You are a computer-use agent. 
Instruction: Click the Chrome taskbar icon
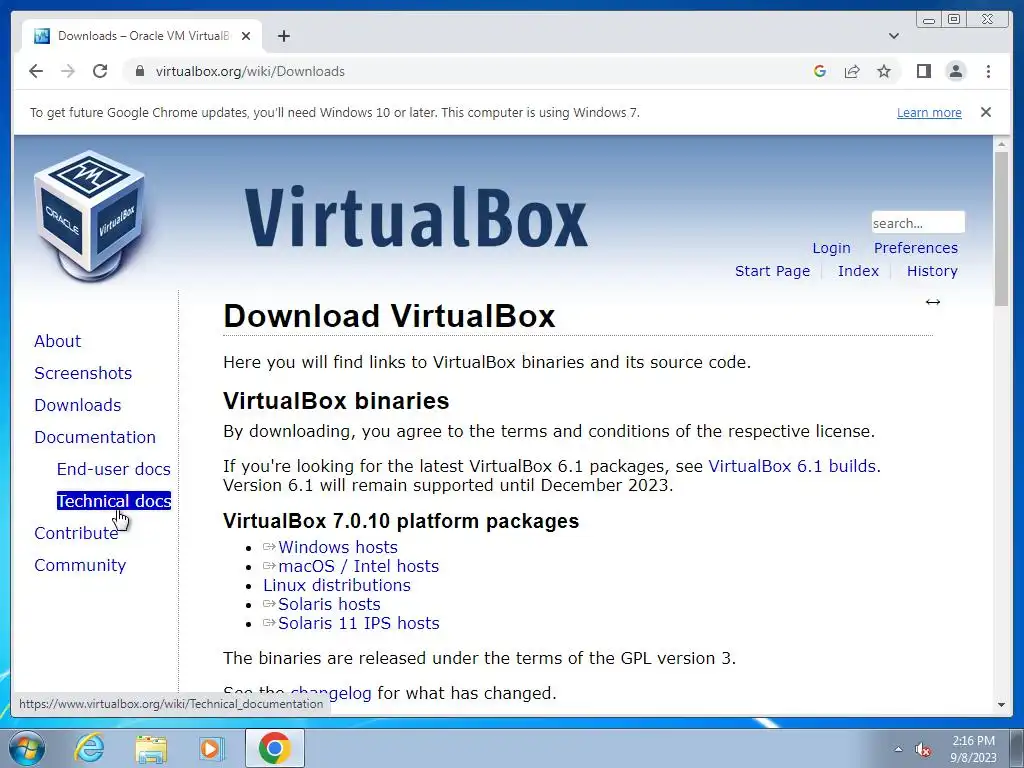tap(274, 748)
